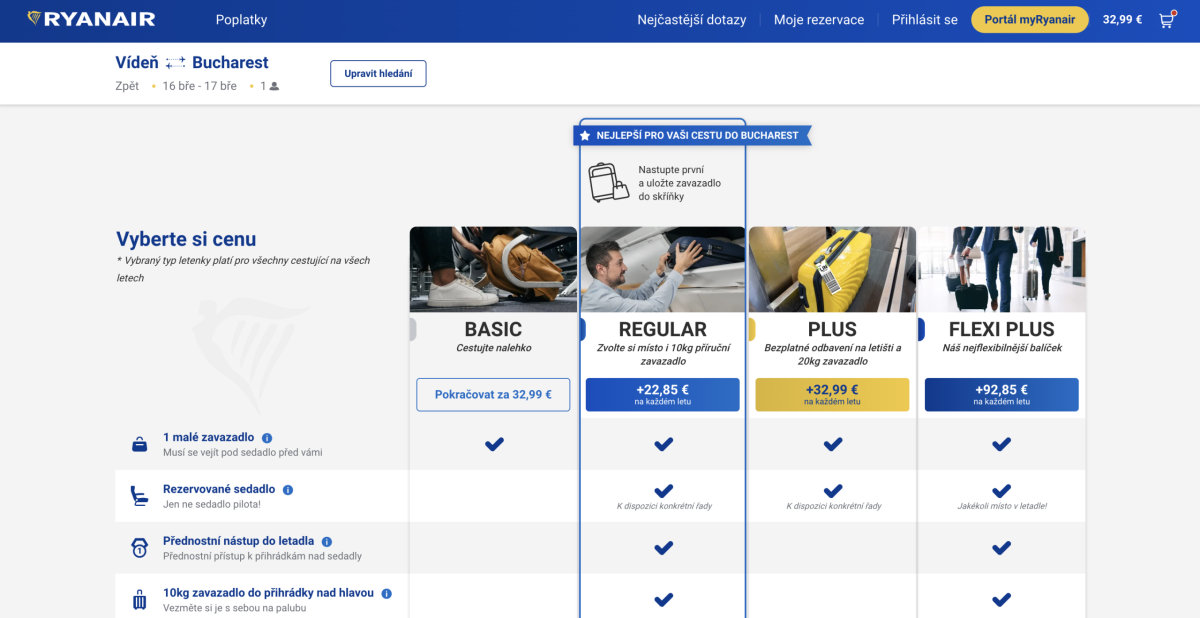Image resolution: width=1200 pixels, height=618 pixels.
Task: Choose Plus fare +32,99 € button
Action: [x=832, y=394]
